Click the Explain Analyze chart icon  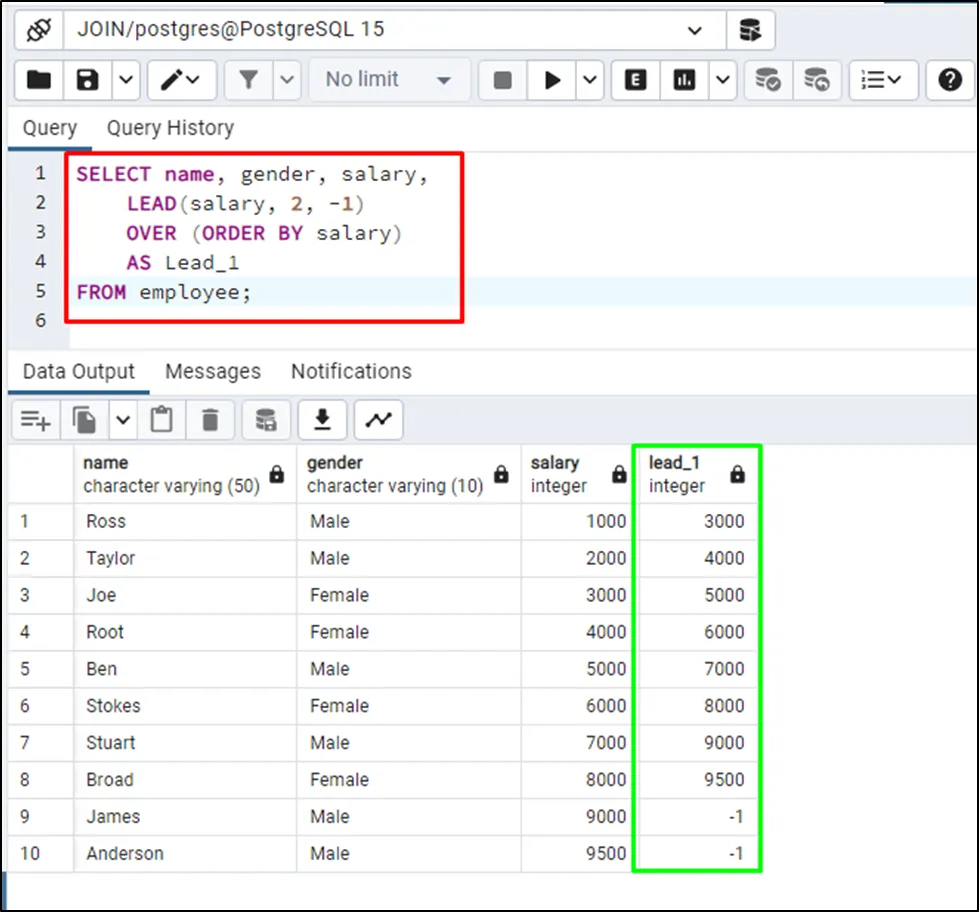(685, 80)
